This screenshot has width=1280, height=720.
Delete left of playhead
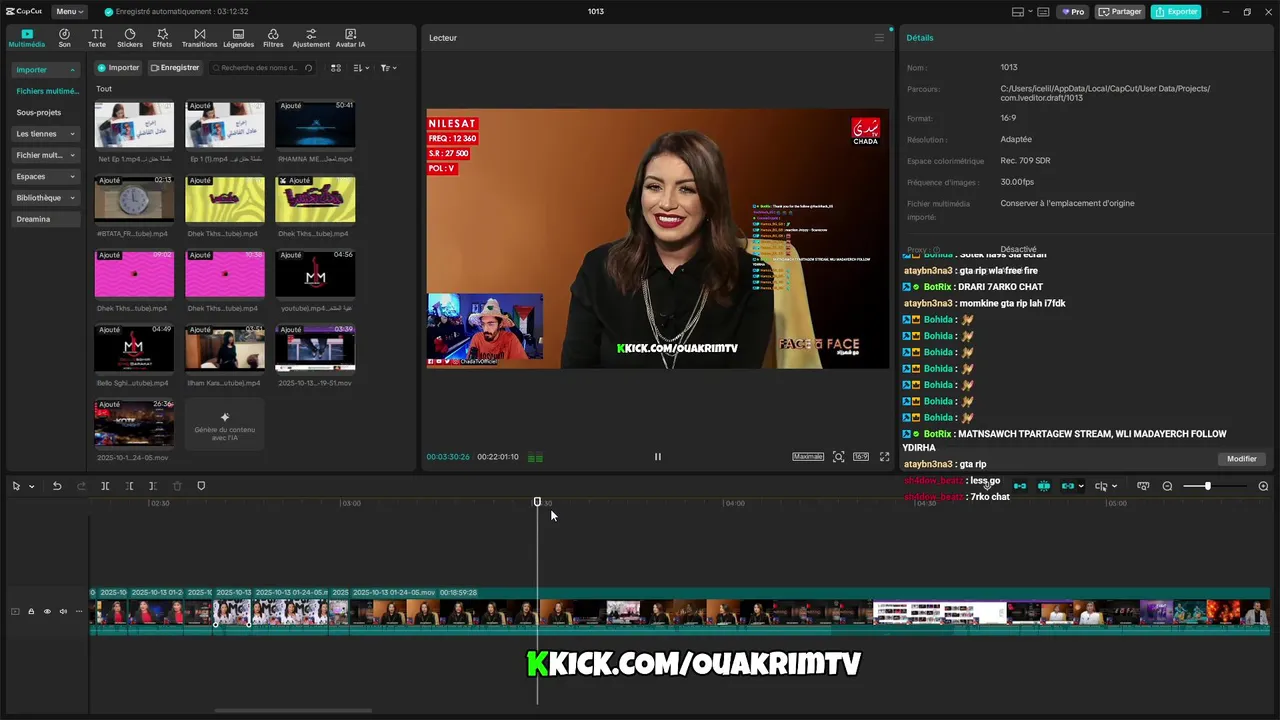129,487
